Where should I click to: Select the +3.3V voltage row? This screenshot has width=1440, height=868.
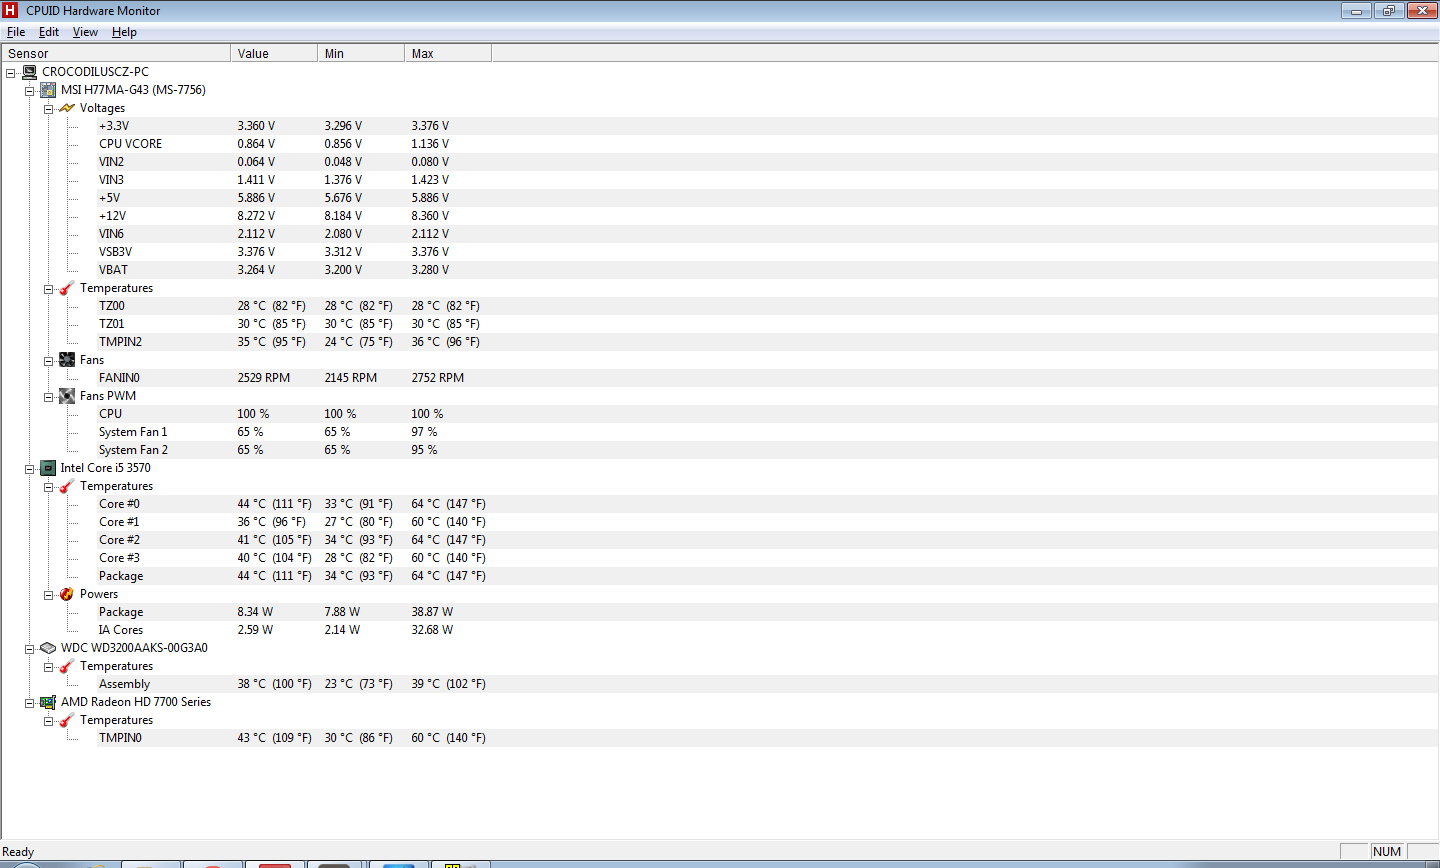coord(767,126)
